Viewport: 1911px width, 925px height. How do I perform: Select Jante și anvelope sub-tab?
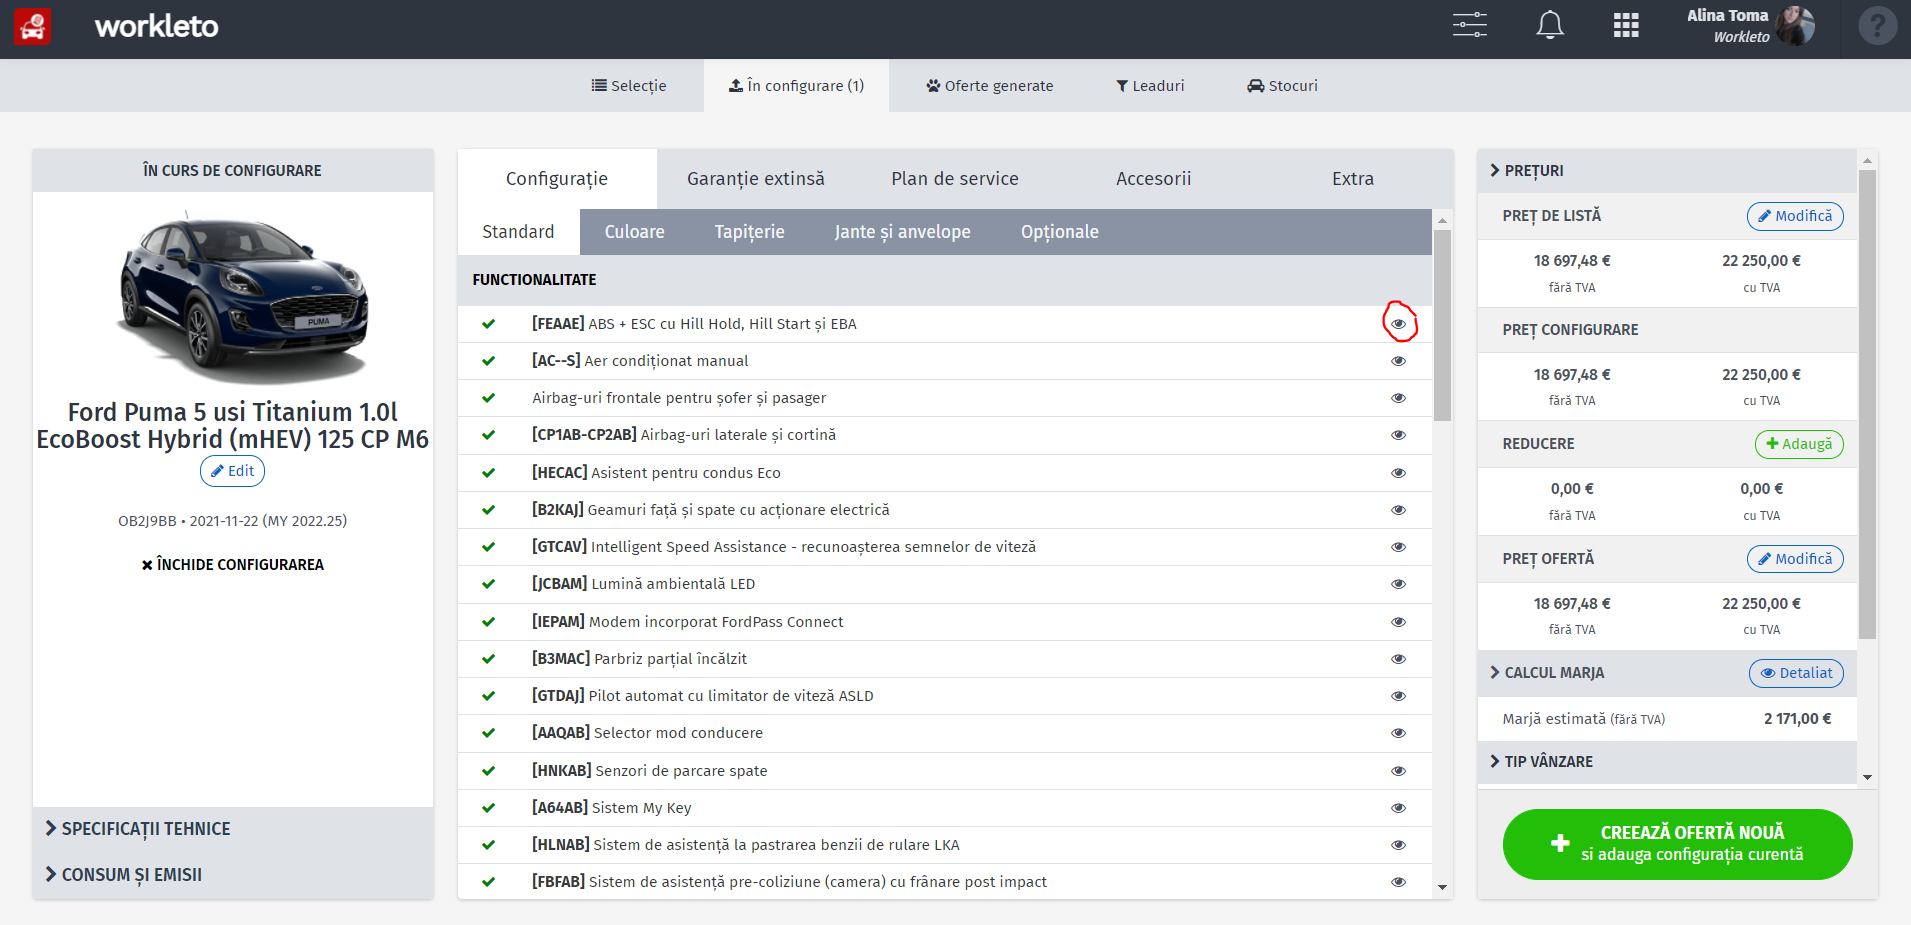tap(902, 232)
